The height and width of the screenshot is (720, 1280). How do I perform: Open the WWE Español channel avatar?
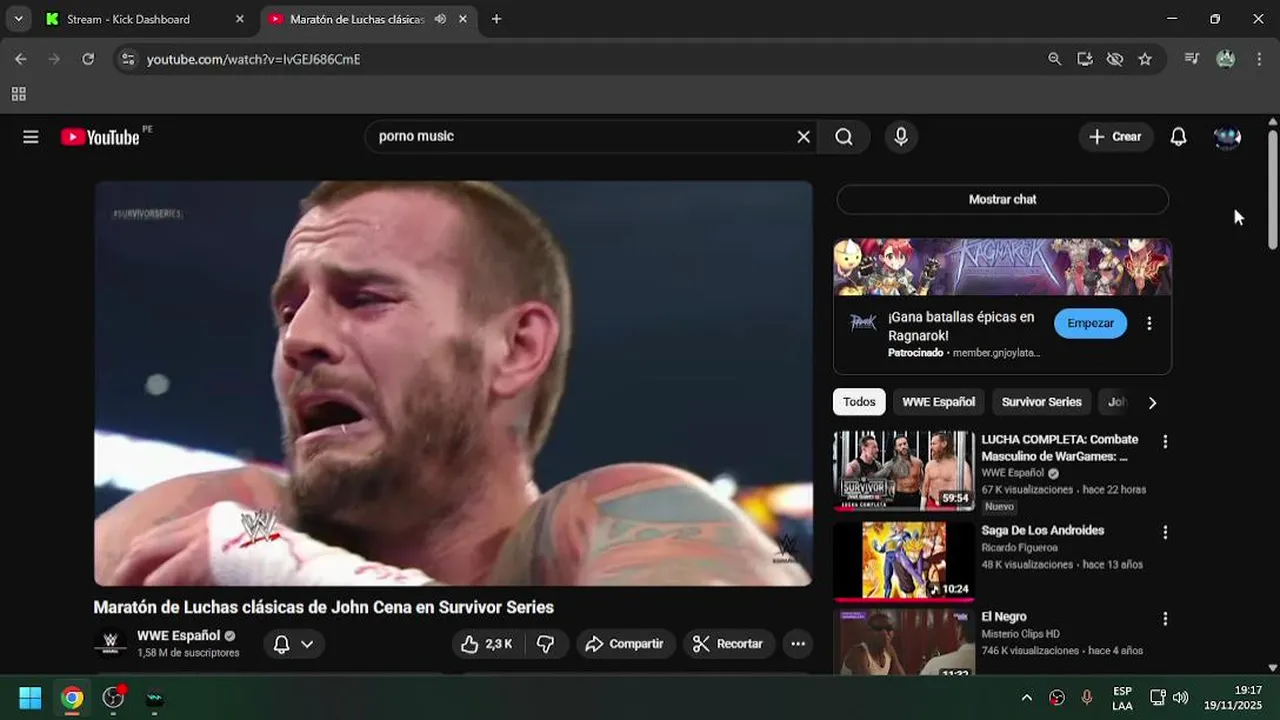pos(111,643)
